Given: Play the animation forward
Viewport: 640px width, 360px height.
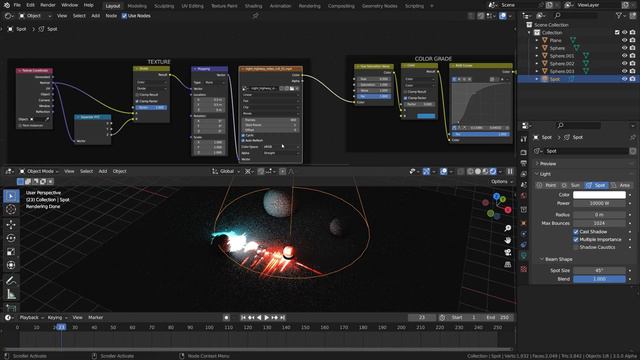Looking at the screenshot, I should point(267,318).
